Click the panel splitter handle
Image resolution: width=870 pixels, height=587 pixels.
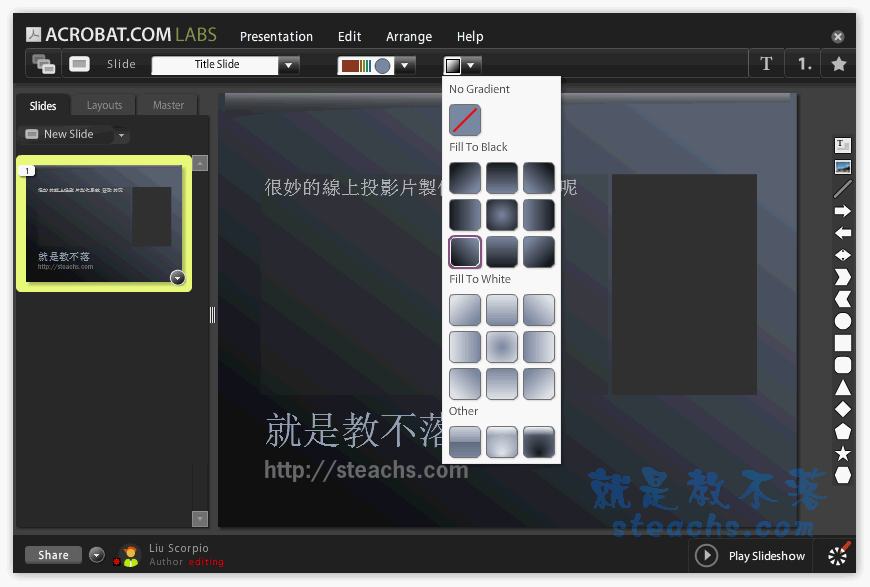213,315
